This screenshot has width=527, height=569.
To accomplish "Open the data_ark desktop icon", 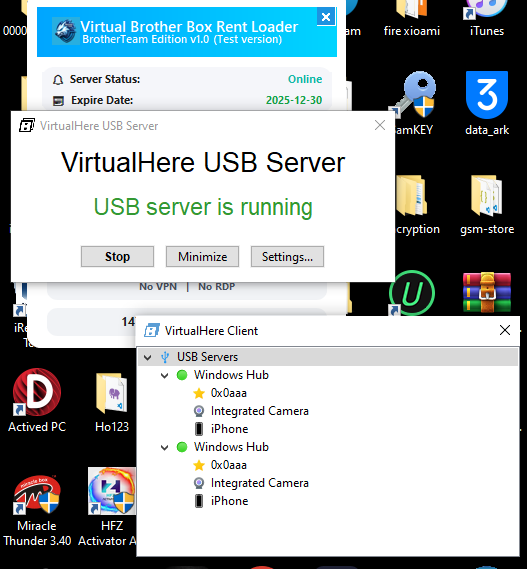I will point(487,103).
